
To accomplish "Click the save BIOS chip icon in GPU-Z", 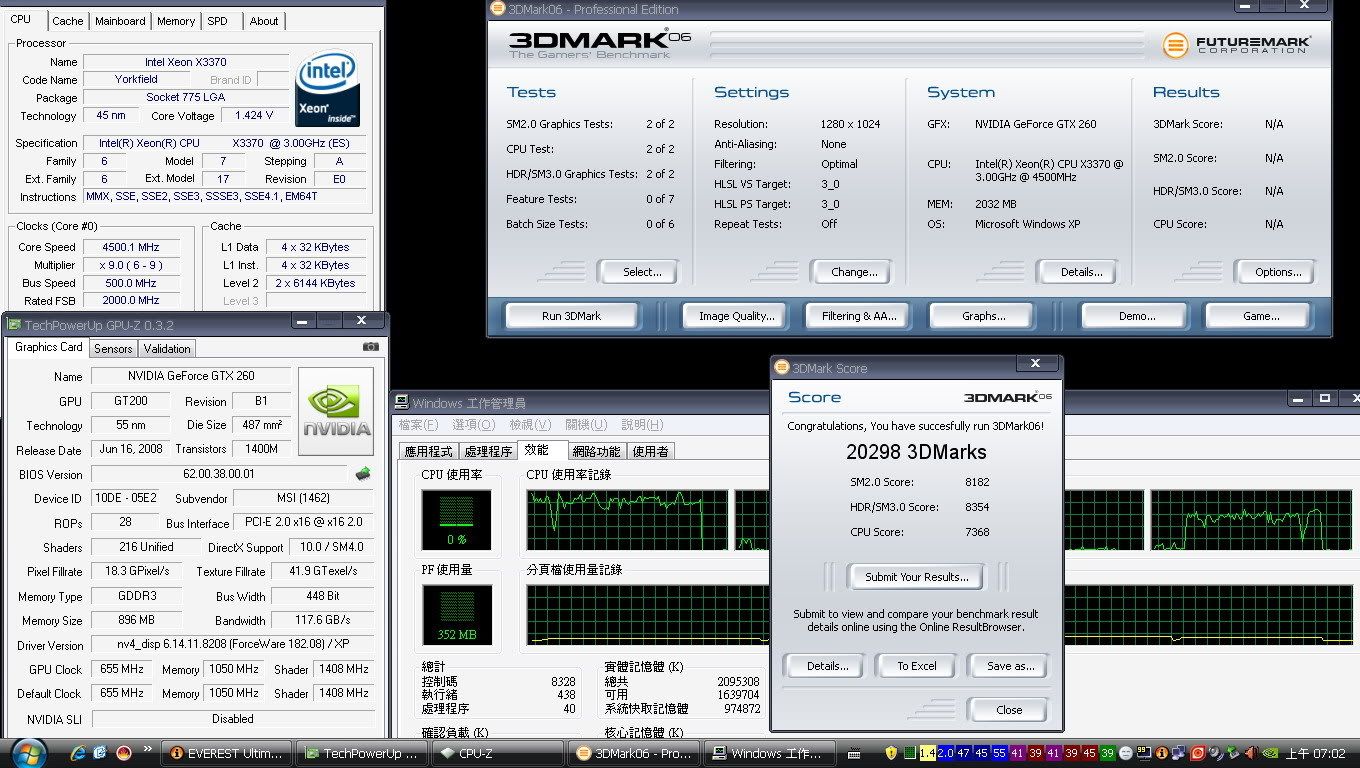I will (363, 474).
